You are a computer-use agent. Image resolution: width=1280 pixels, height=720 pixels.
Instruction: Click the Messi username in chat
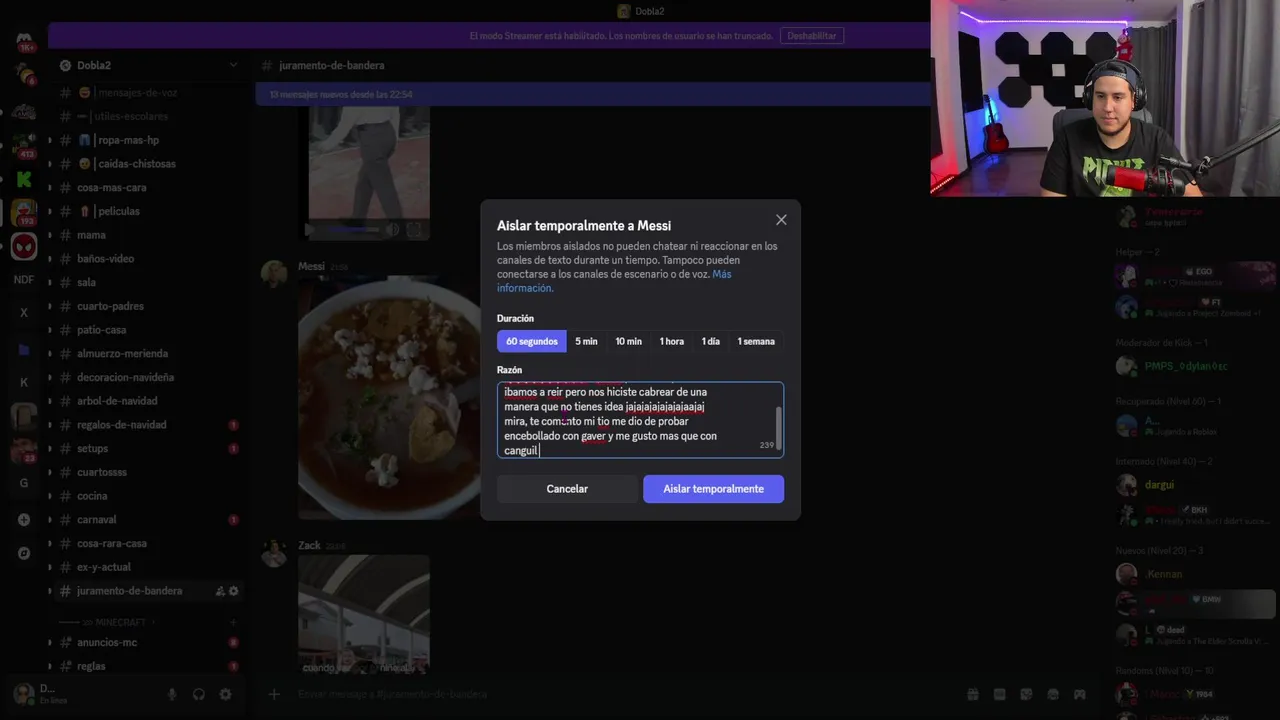(x=311, y=267)
